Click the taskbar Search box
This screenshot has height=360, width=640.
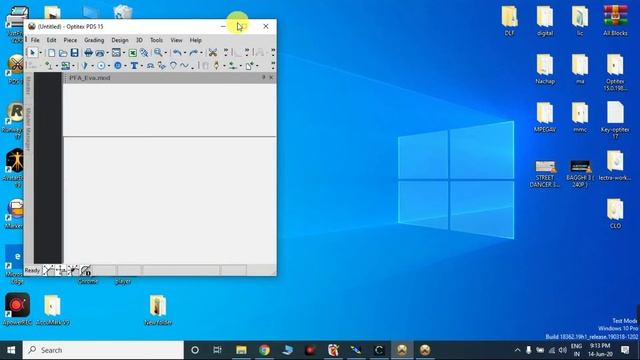tap(103, 350)
